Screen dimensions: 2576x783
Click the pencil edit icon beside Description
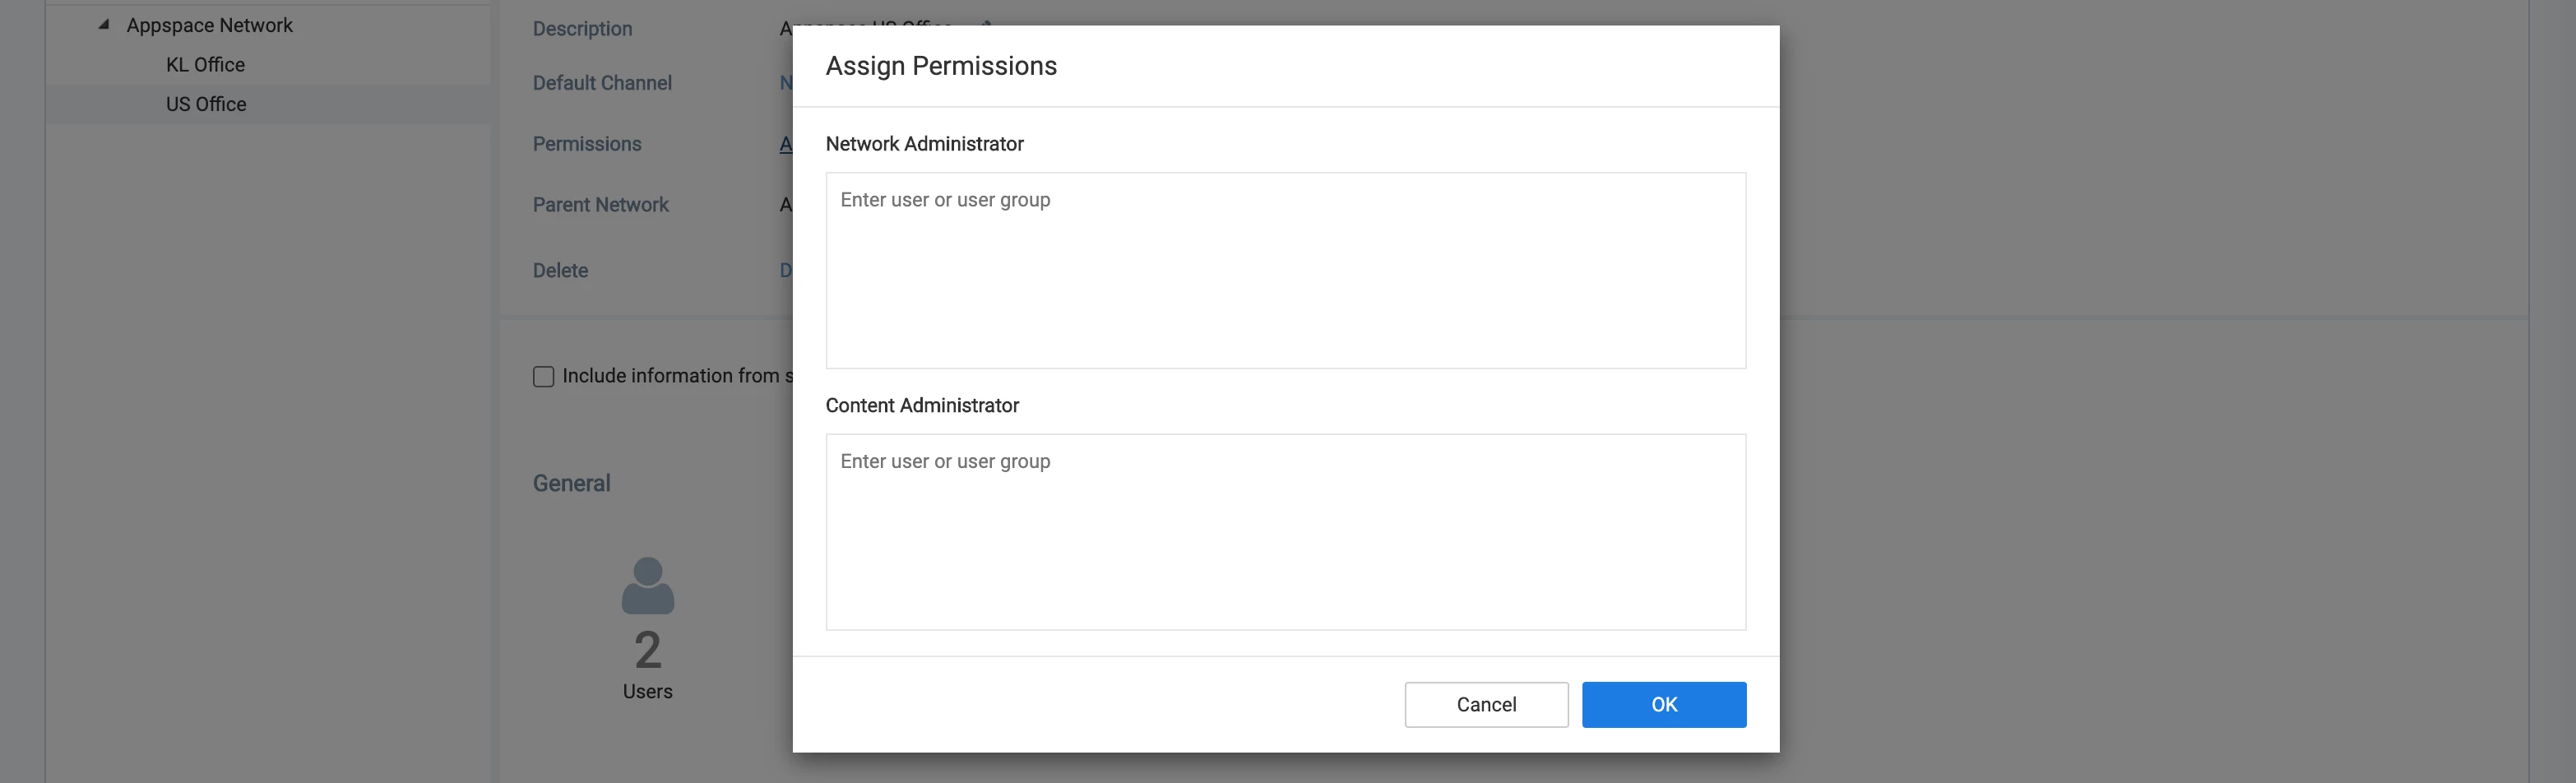(986, 22)
